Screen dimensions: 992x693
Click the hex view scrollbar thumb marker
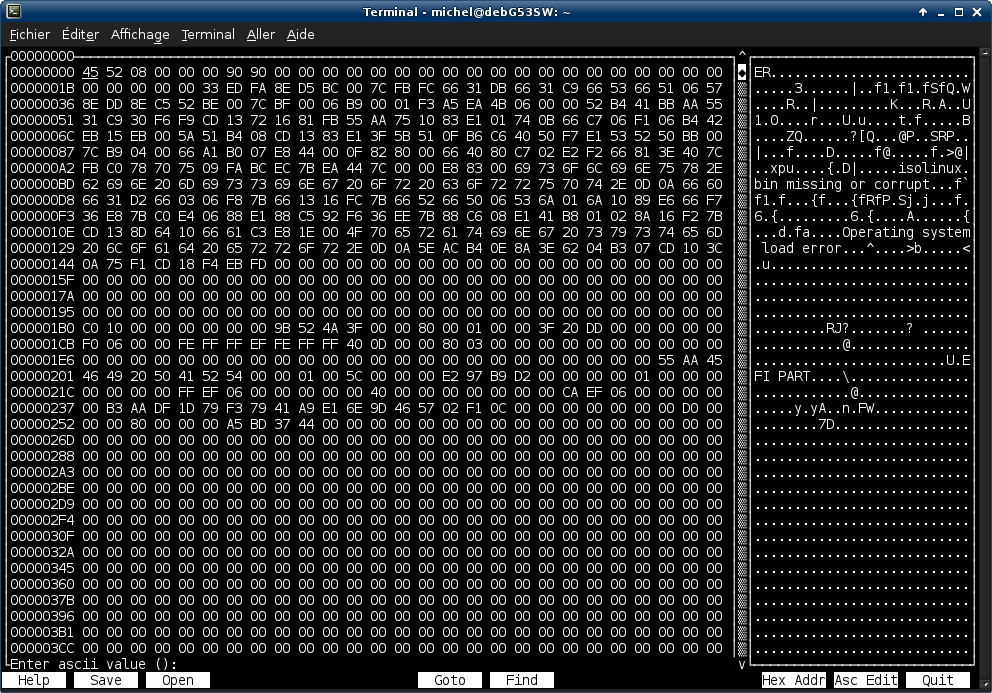point(742,72)
